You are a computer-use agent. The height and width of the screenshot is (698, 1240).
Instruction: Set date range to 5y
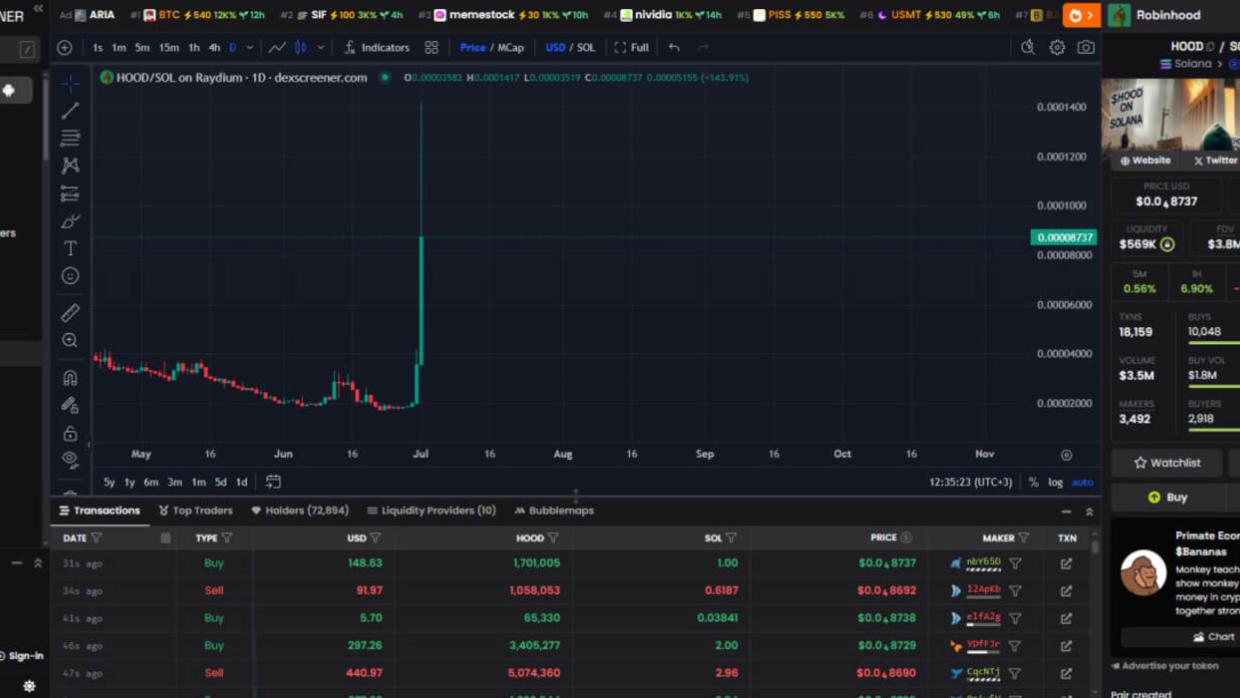[109, 482]
